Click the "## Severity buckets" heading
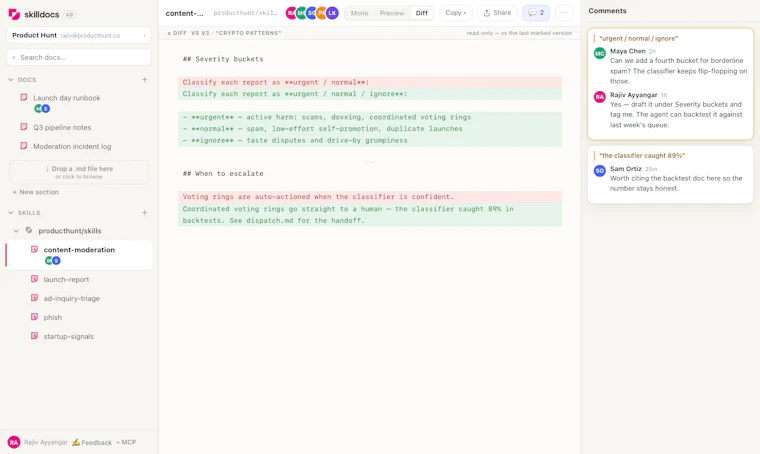 click(223, 59)
